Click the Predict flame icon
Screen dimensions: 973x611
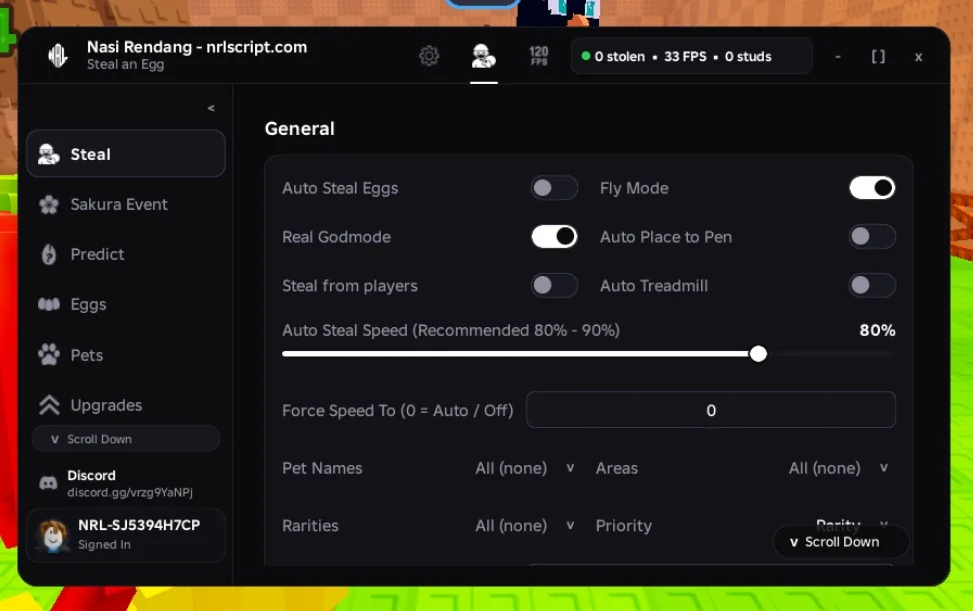(48, 254)
